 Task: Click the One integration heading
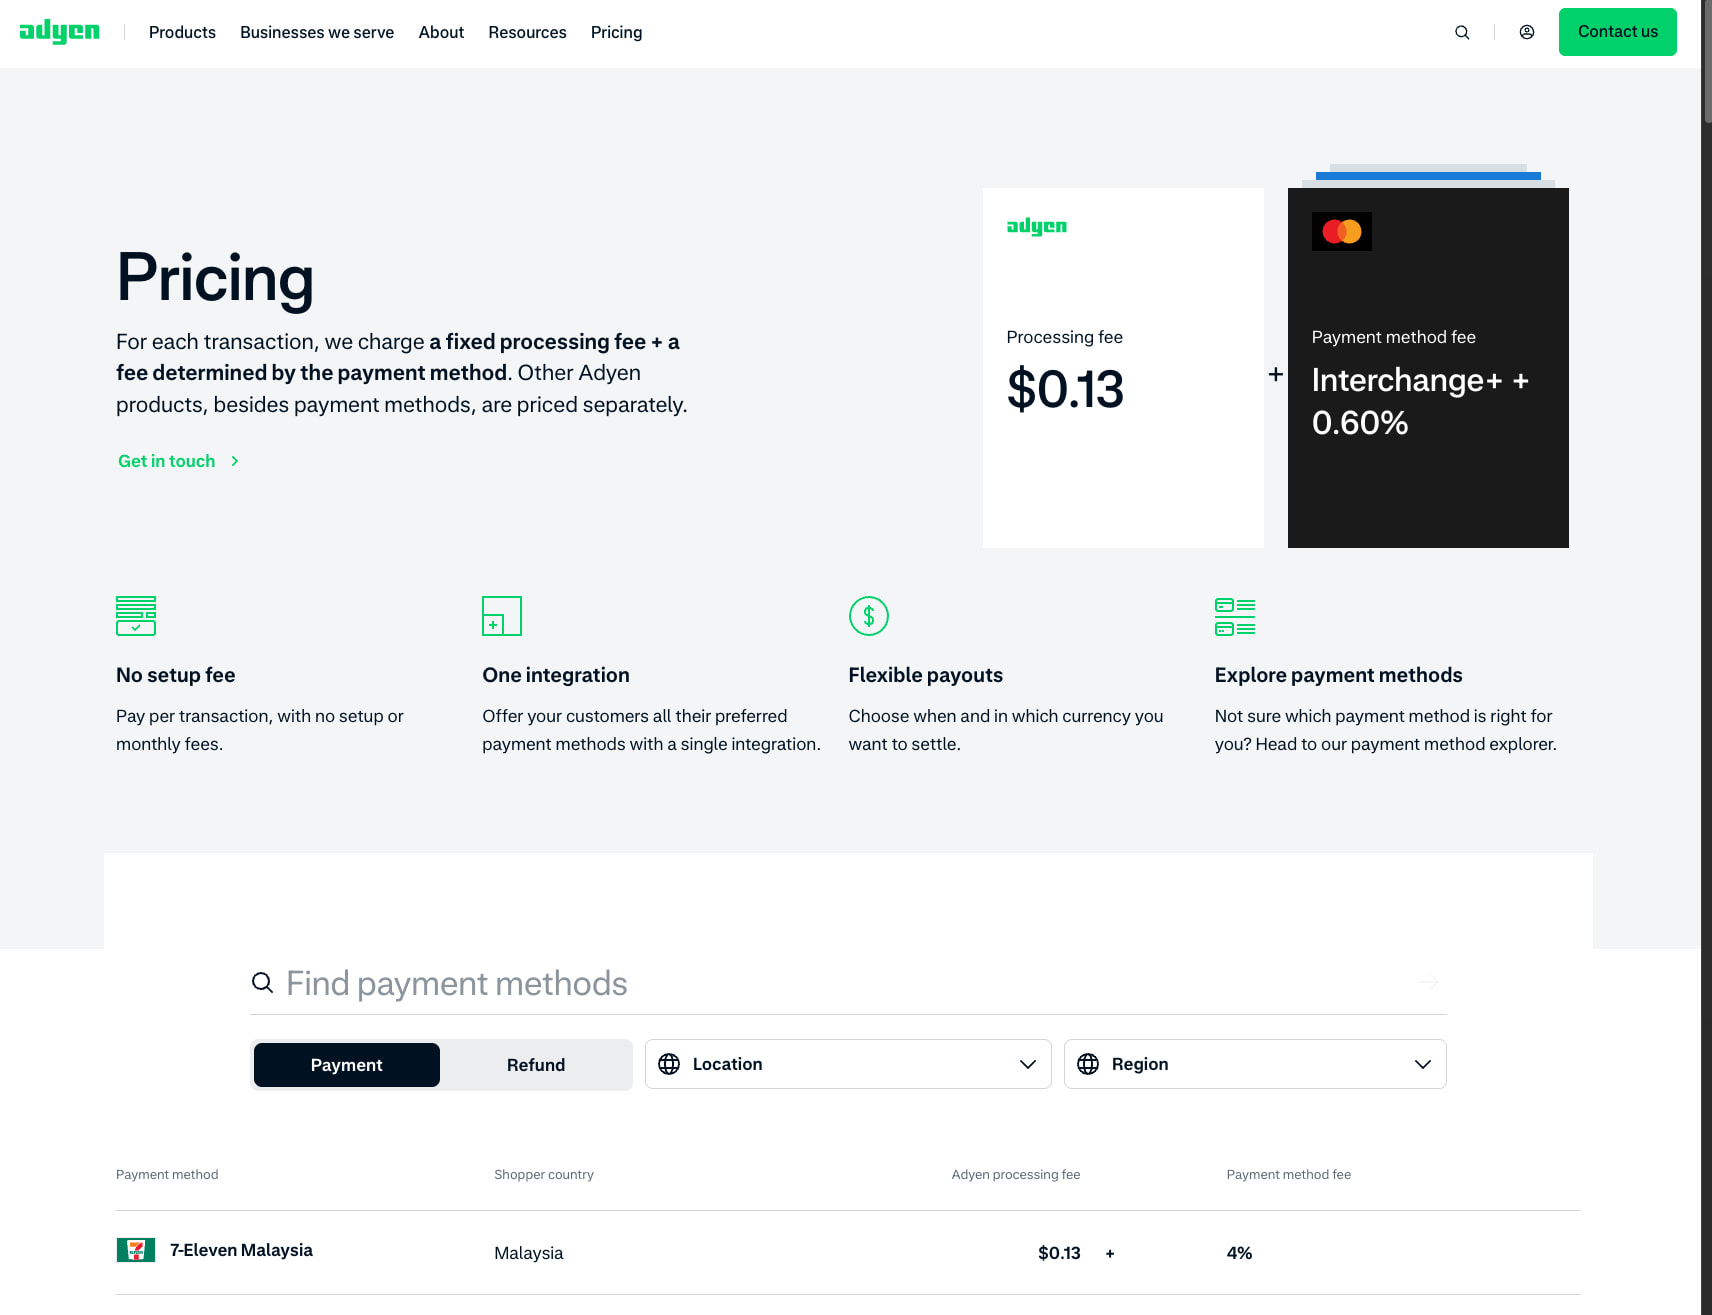click(x=556, y=675)
